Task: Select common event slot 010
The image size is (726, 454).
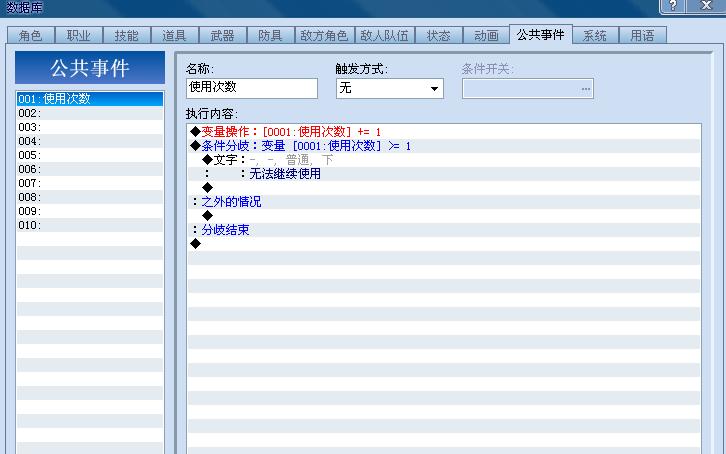Action: tap(90, 225)
